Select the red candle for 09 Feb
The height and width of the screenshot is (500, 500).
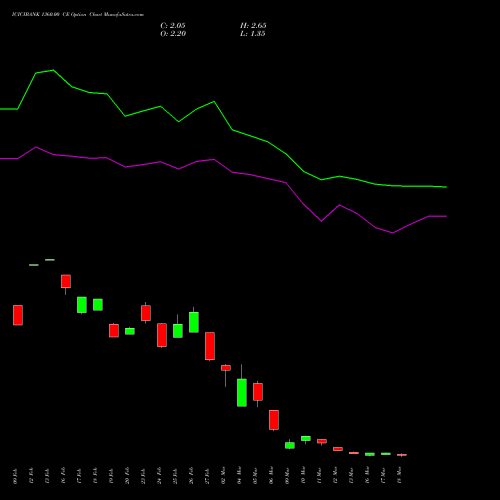point(18,315)
